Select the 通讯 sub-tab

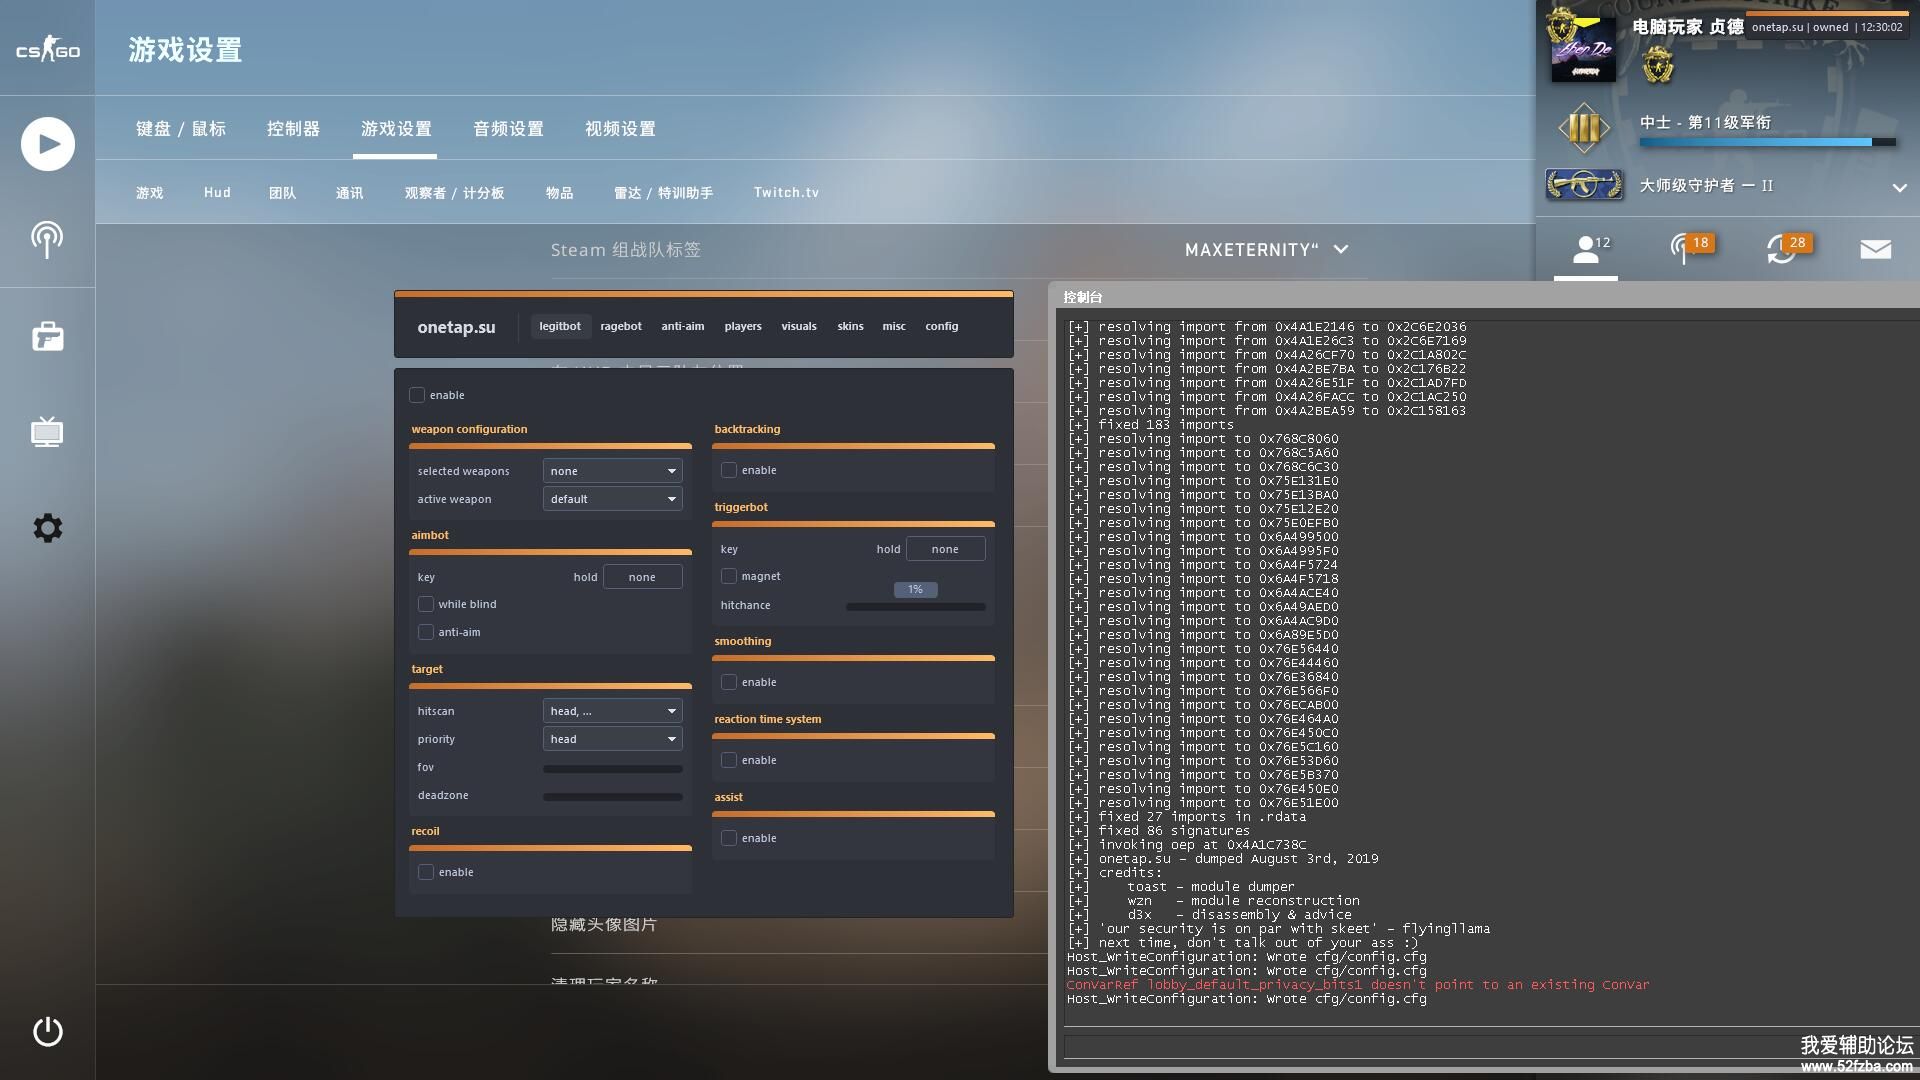349,193
